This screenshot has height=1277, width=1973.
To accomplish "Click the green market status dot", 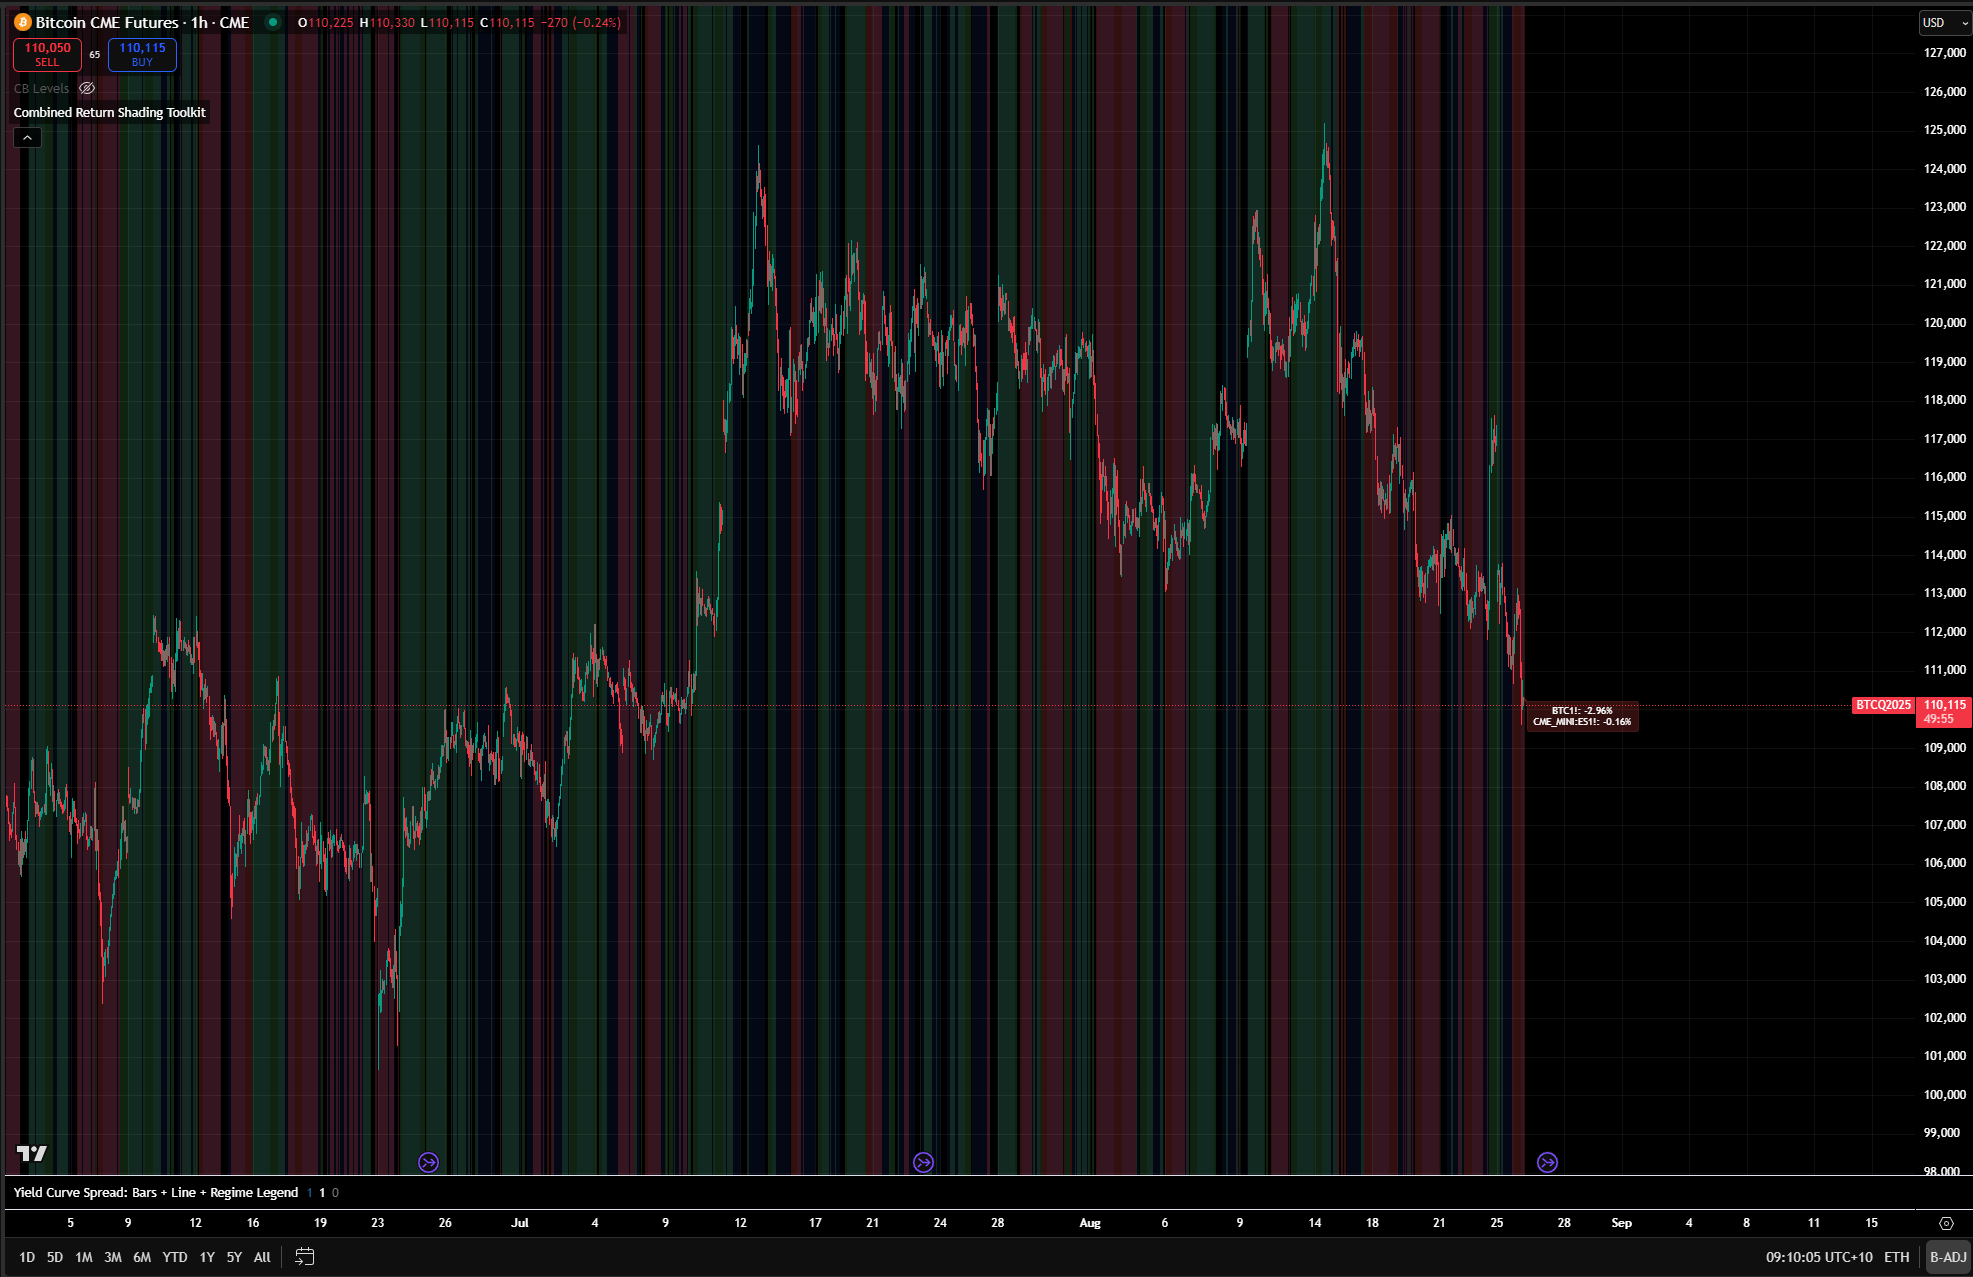I will tap(272, 22).
